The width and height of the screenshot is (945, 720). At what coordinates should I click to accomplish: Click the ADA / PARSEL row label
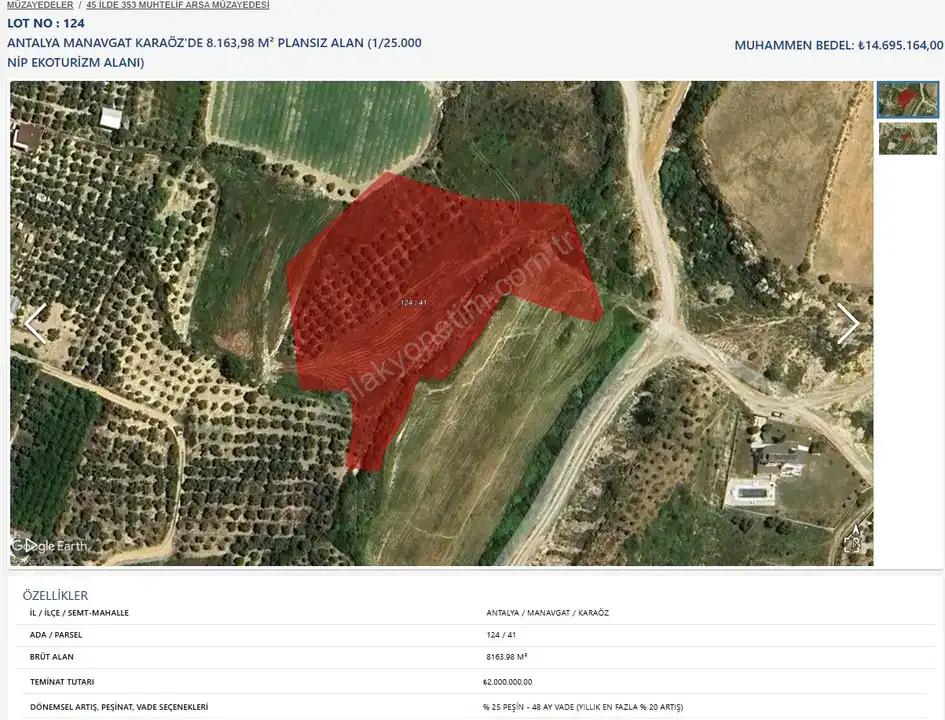pos(58,635)
